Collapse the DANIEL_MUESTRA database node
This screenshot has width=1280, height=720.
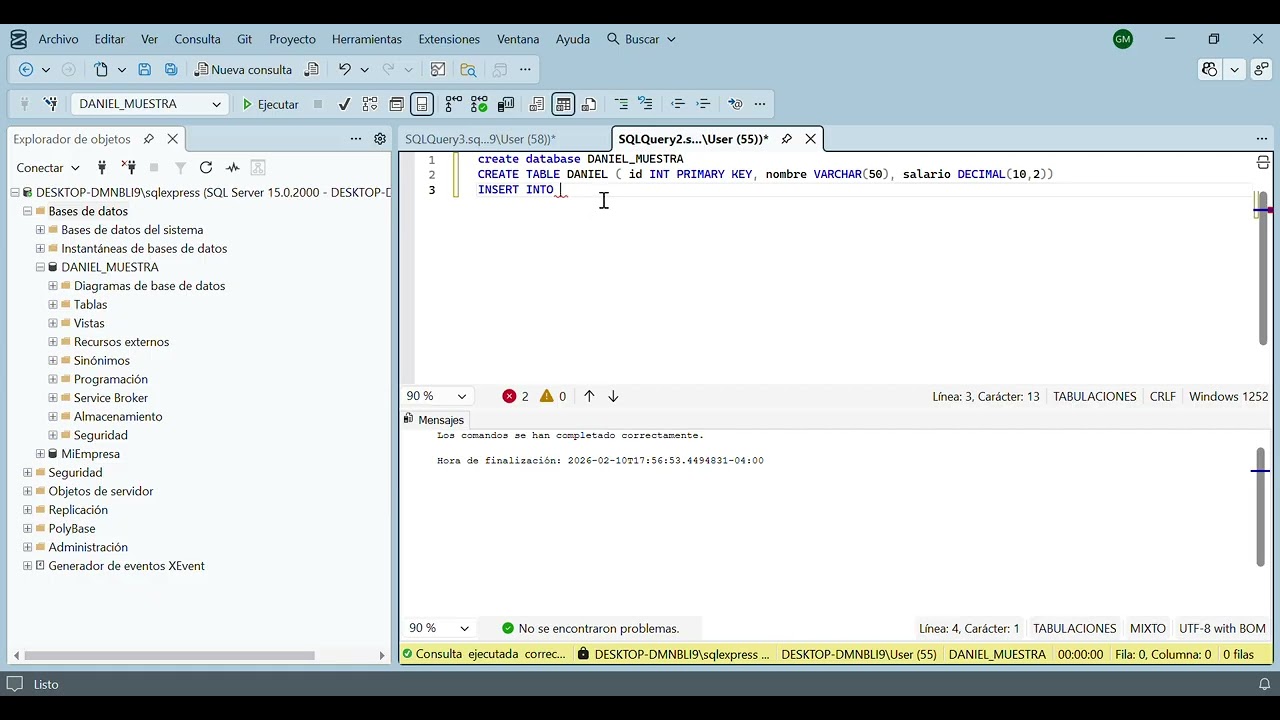[x=40, y=267]
